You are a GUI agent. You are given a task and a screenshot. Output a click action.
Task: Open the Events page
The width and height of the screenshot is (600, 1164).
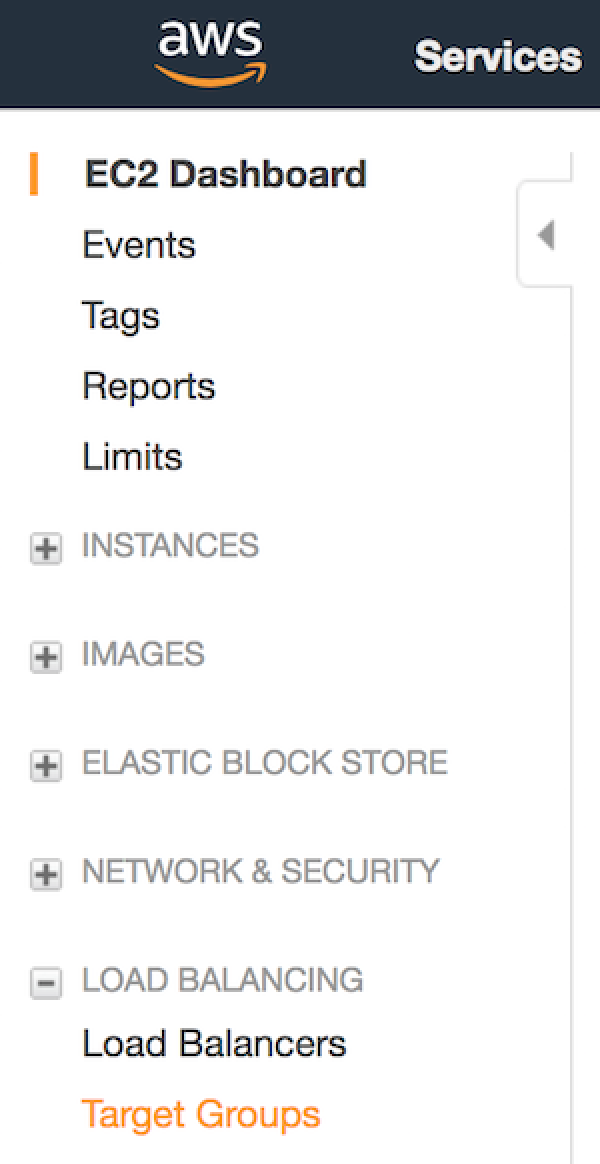(139, 245)
